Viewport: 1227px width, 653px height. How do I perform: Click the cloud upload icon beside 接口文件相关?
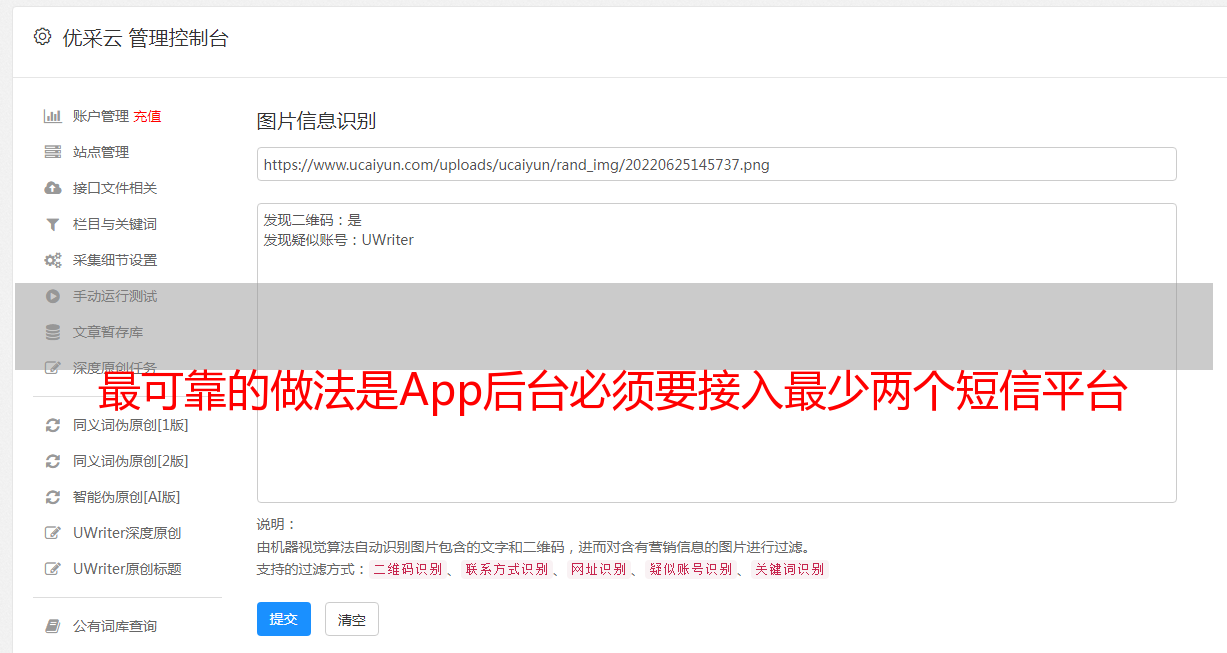tap(53, 188)
